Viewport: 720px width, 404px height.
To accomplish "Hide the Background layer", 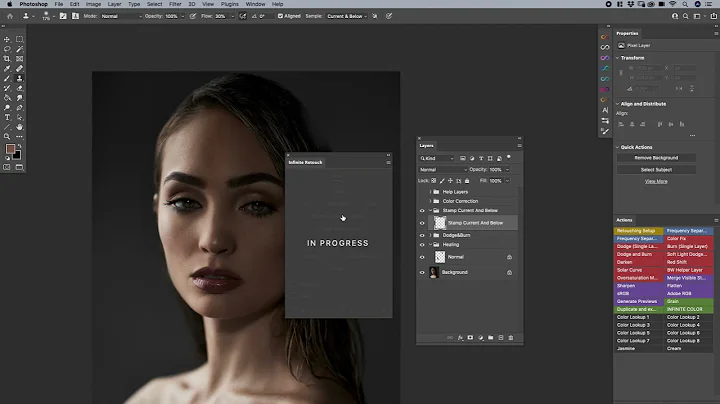I will [x=422, y=273].
